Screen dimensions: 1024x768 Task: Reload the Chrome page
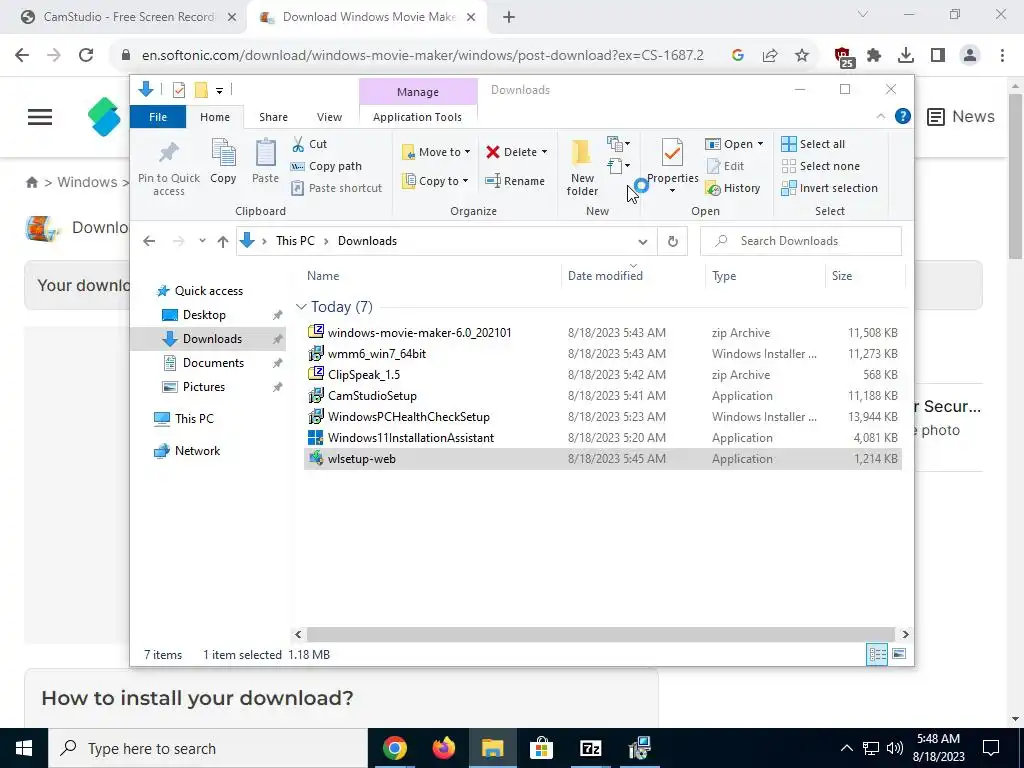[86, 55]
